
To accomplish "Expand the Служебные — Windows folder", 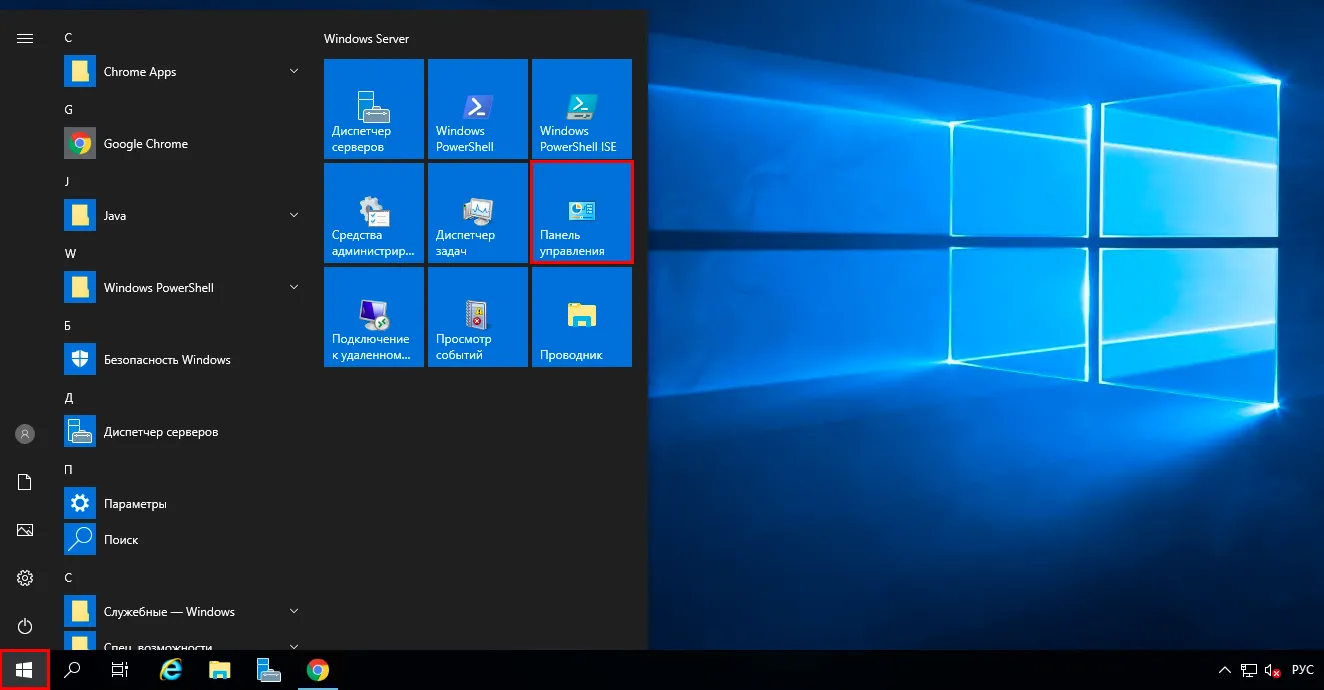I will point(183,612).
